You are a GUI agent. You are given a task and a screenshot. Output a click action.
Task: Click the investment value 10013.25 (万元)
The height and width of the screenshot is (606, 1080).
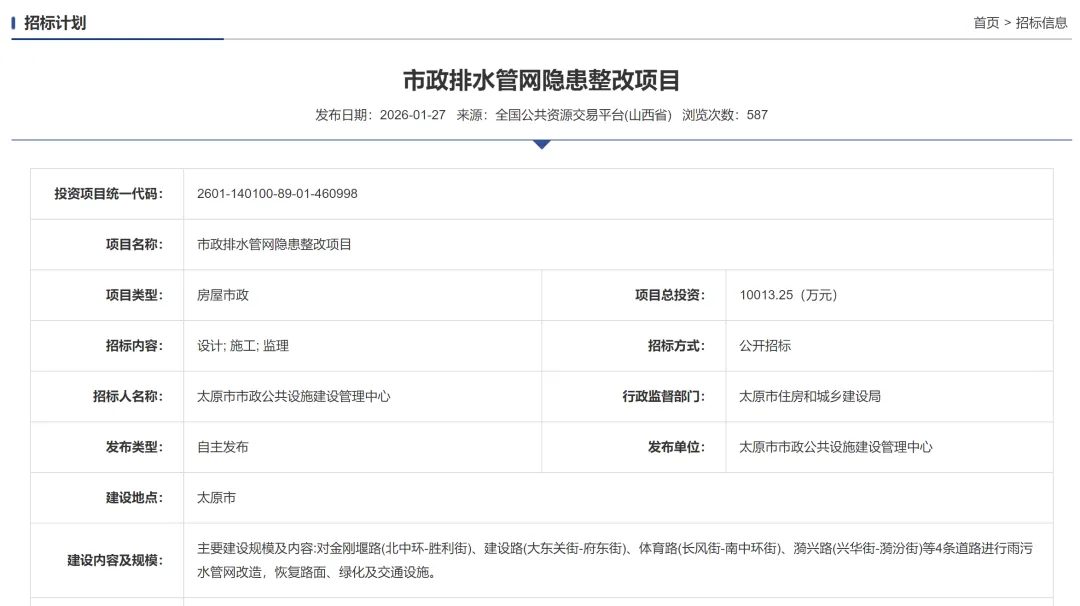(x=788, y=295)
